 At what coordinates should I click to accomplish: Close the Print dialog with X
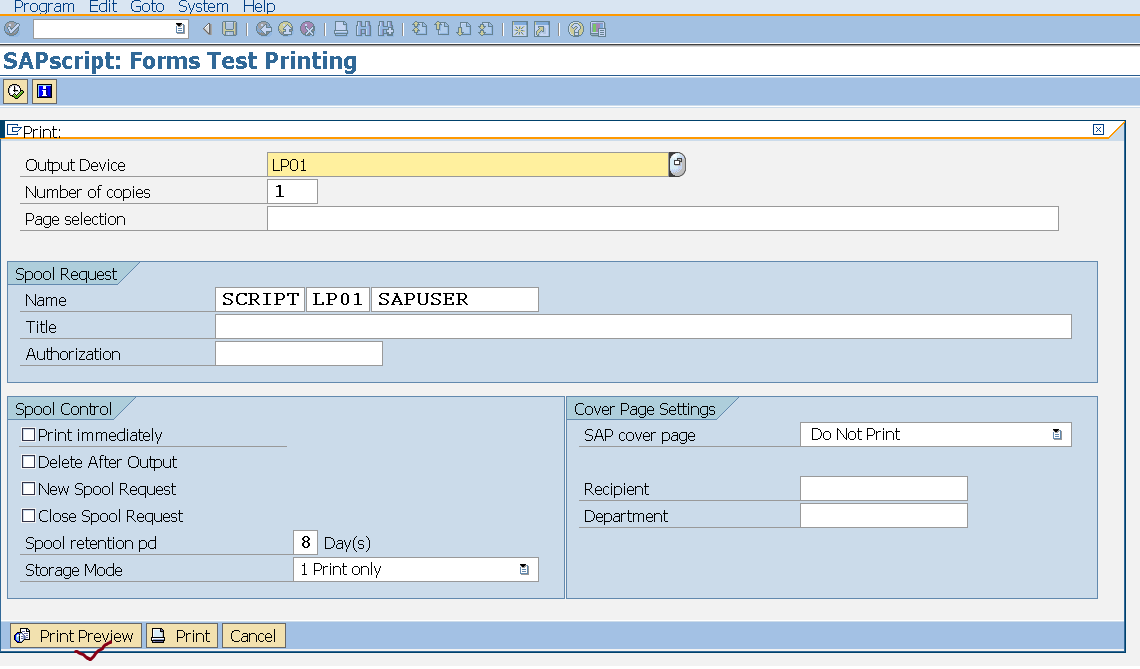1099,129
